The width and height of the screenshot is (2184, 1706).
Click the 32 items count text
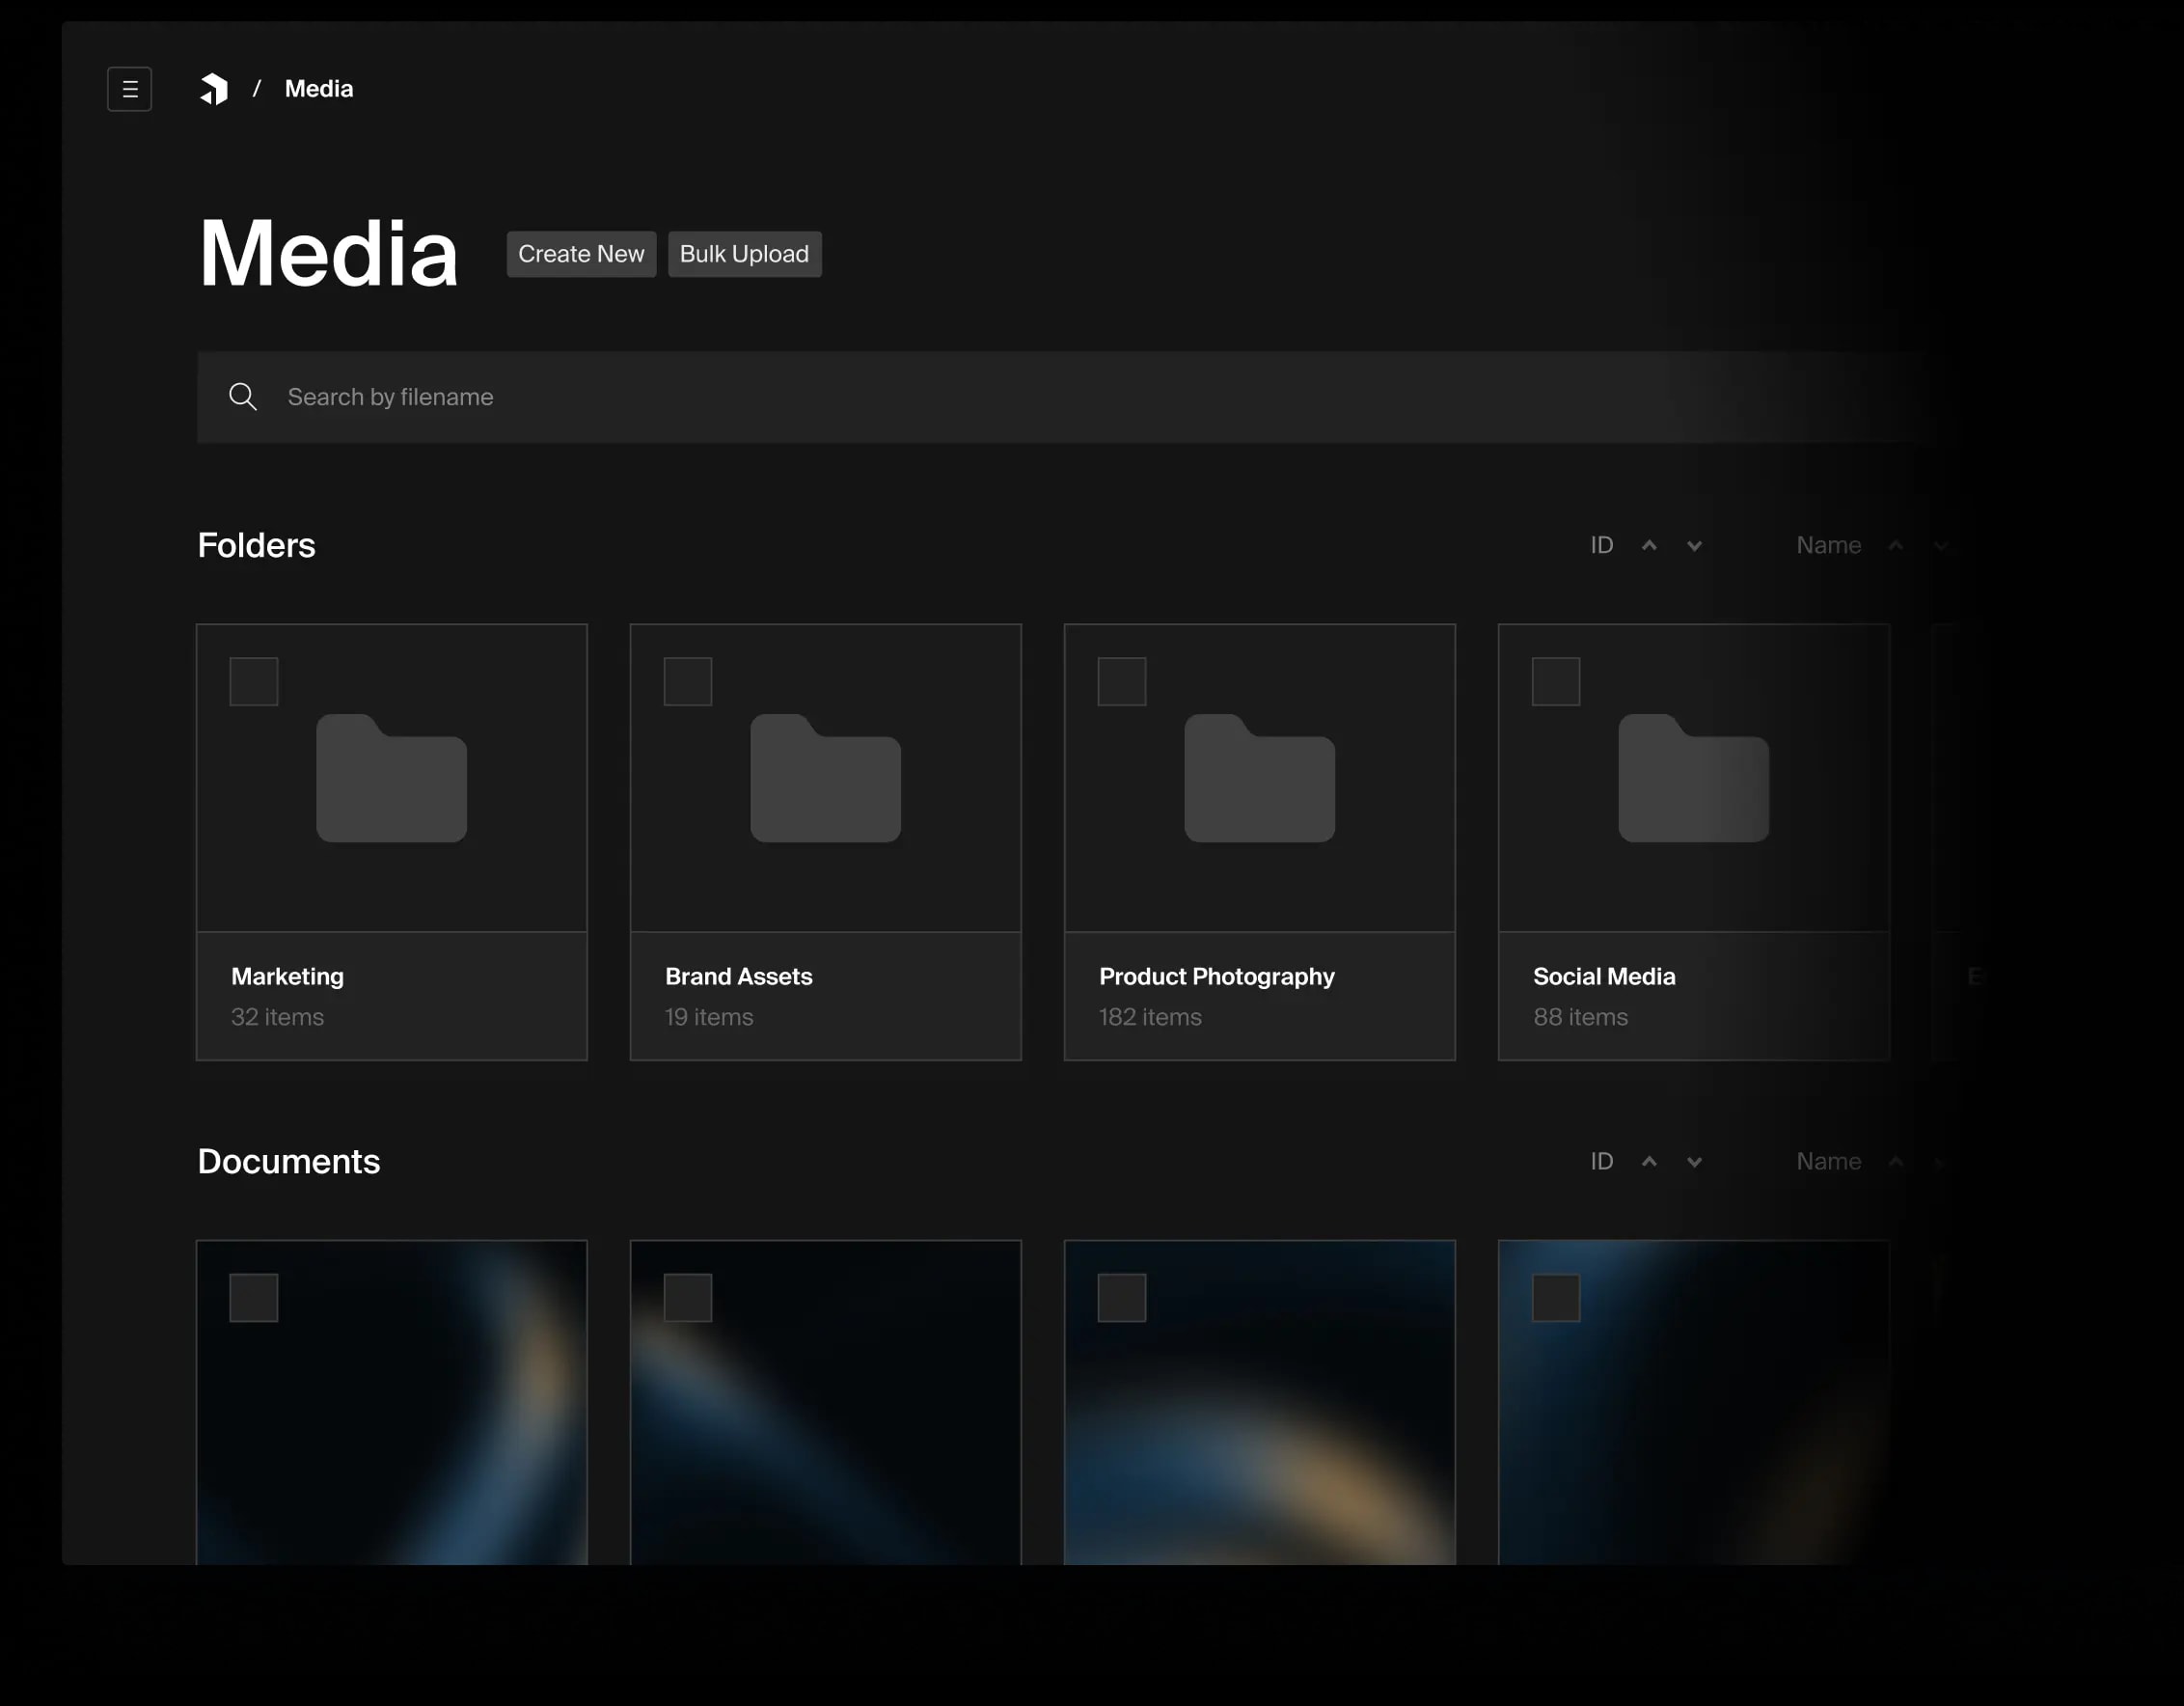tap(277, 1017)
